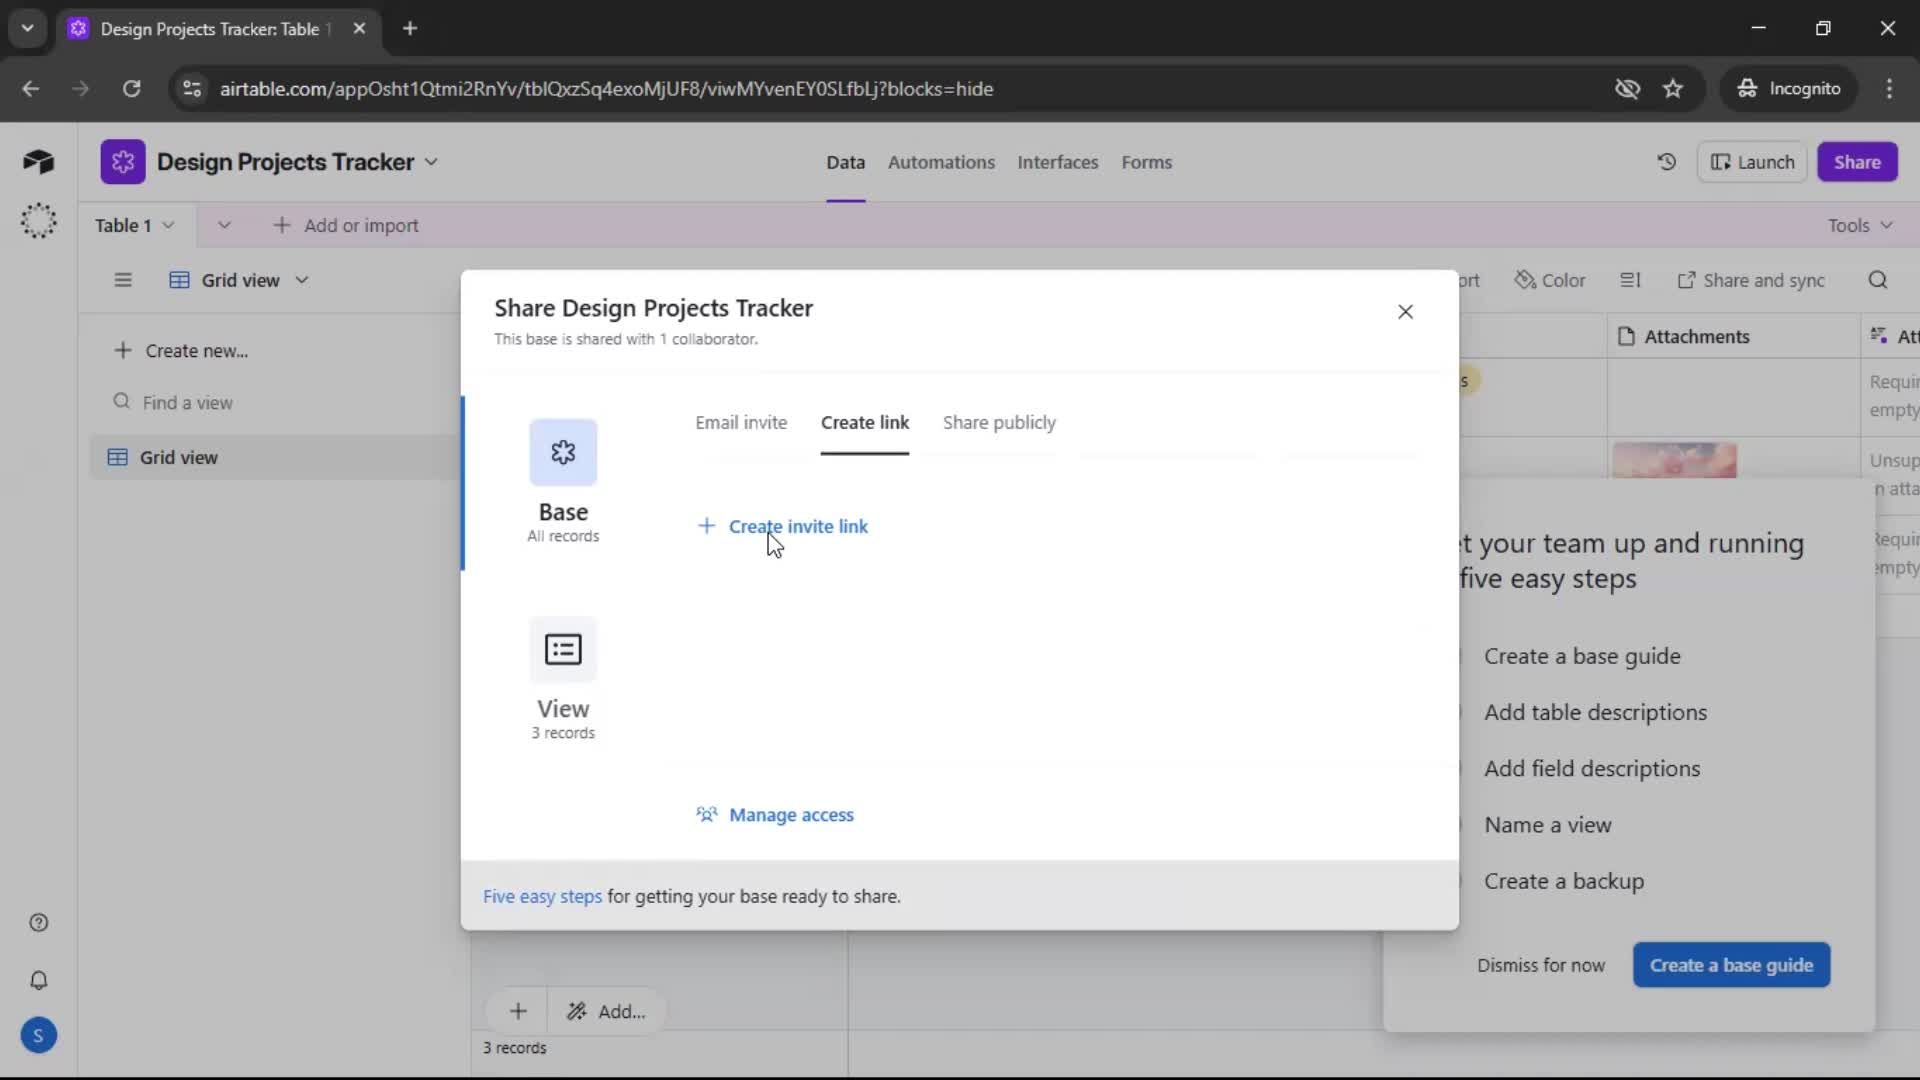1920x1080 pixels.
Task: Switch to the Automations tab
Action: (x=941, y=162)
